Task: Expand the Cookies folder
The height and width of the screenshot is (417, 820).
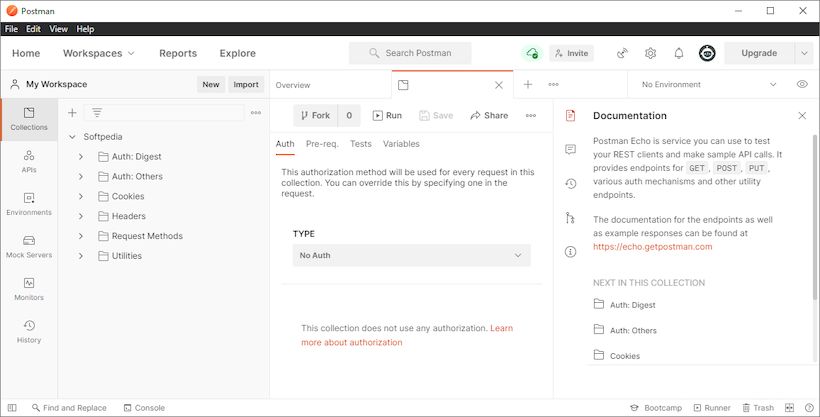Action: [x=81, y=196]
